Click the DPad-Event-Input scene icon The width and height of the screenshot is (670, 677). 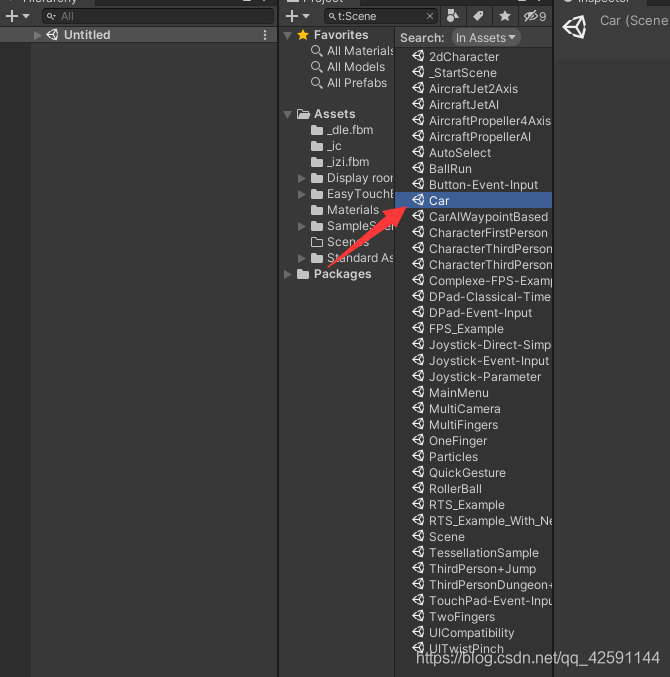click(418, 312)
